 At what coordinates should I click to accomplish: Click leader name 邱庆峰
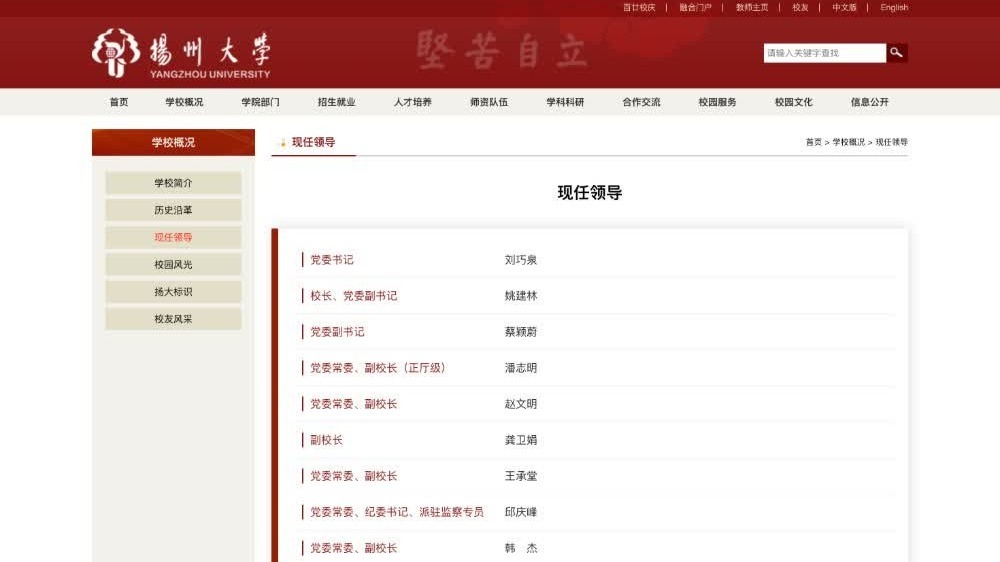point(520,512)
